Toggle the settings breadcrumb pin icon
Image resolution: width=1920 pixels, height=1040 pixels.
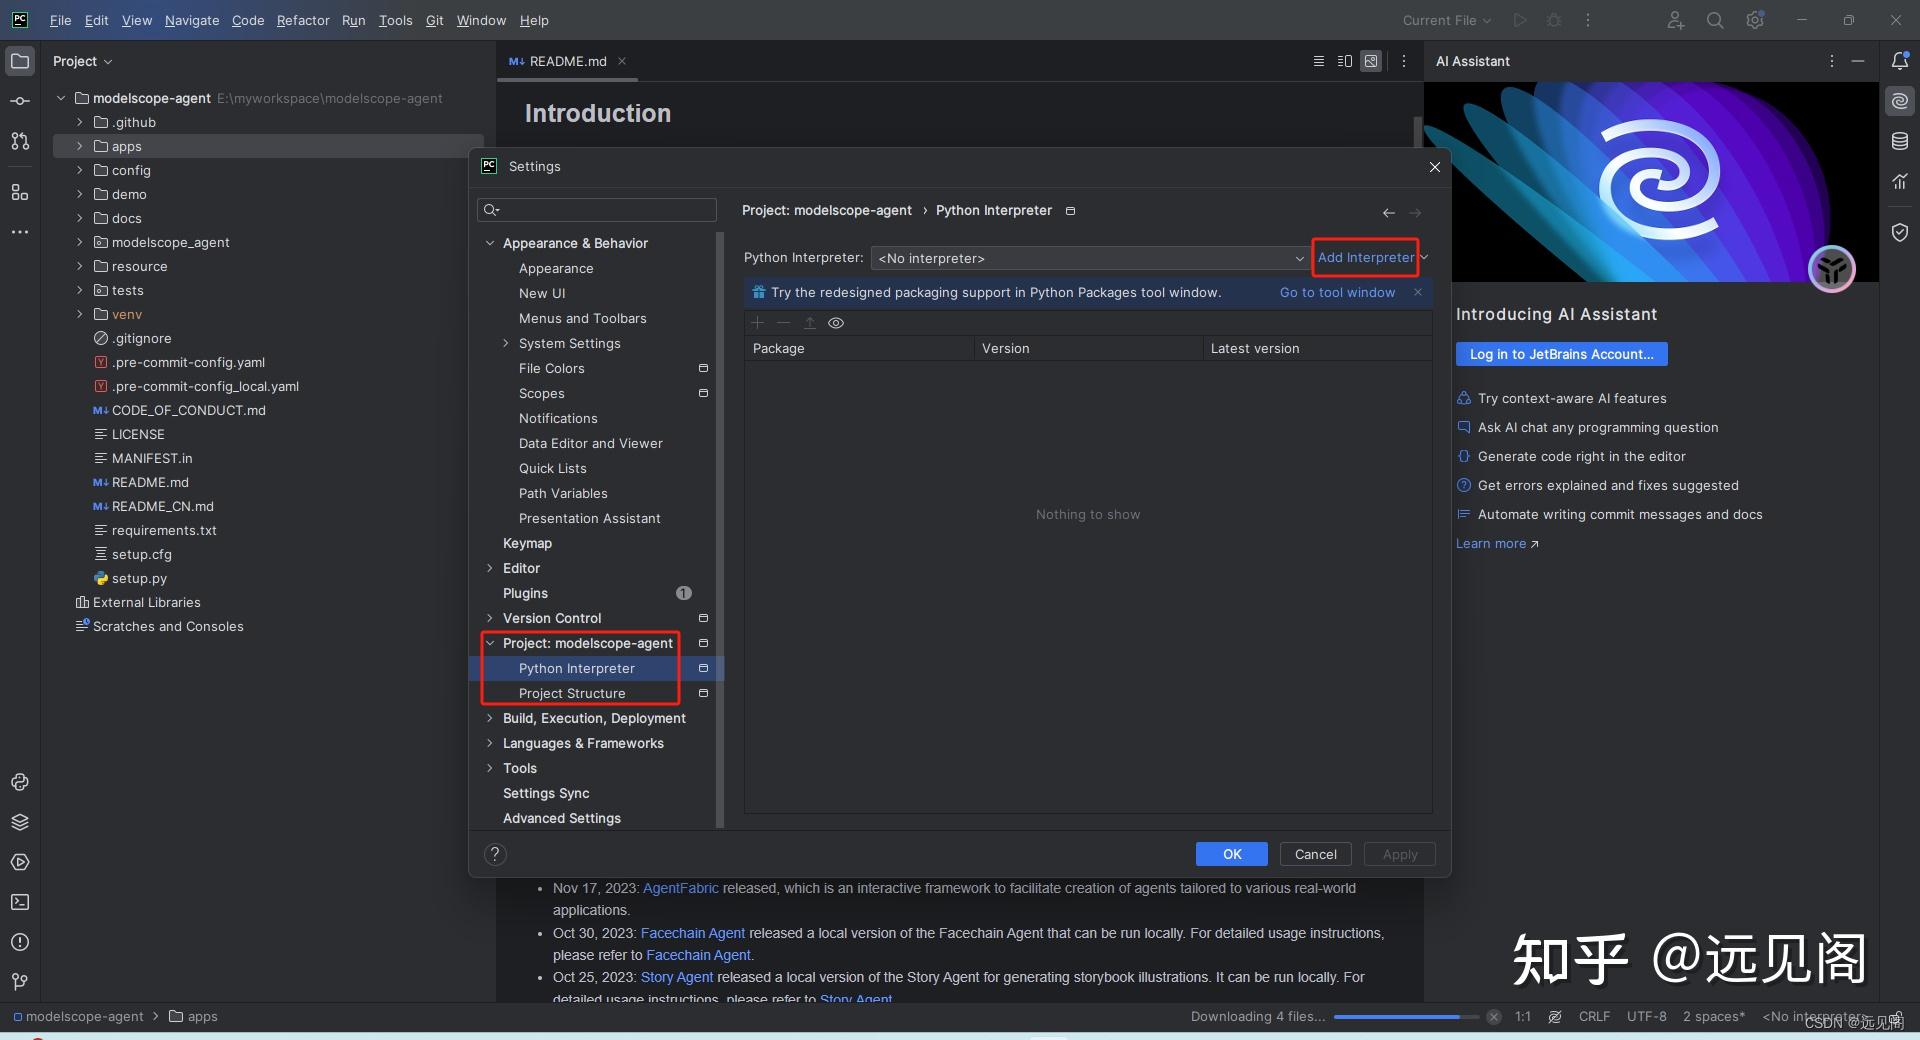pos(1071,212)
